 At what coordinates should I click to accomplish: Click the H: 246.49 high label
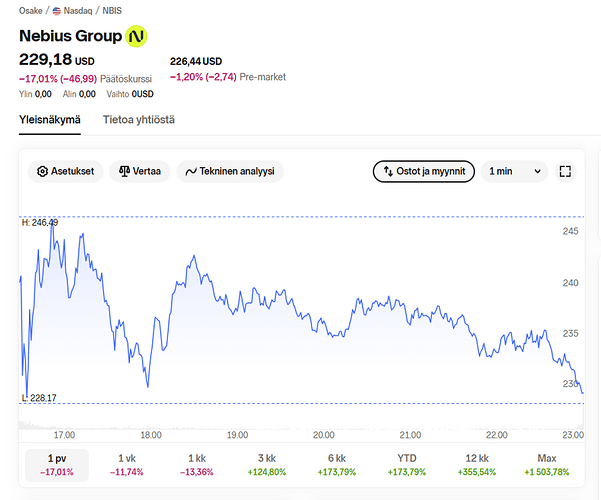pyautogui.click(x=40, y=222)
